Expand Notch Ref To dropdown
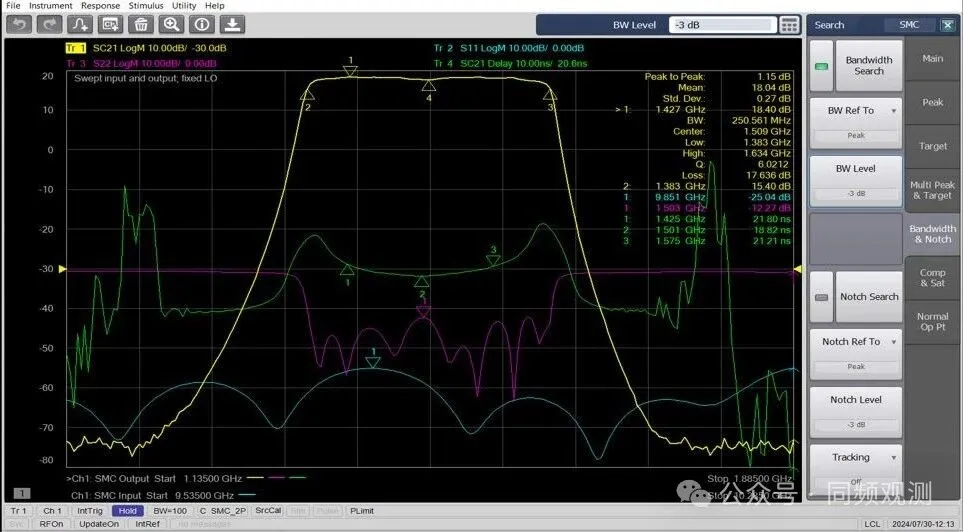This screenshot has height=532, width=963. tap(894, 342)
